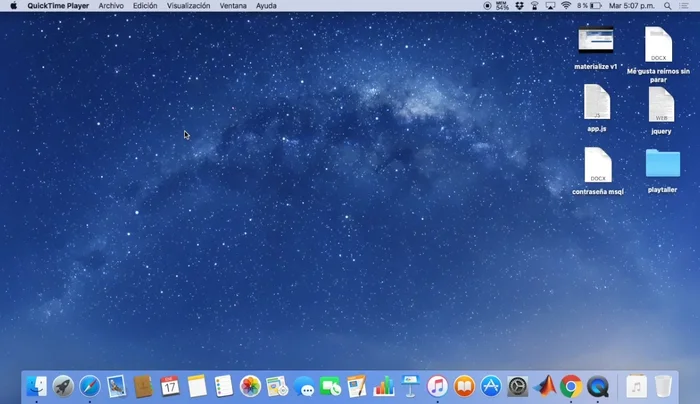Launch Google Chrome from the dock
Viewport: 700px width, 404px height.
click(x=571, y=386)
